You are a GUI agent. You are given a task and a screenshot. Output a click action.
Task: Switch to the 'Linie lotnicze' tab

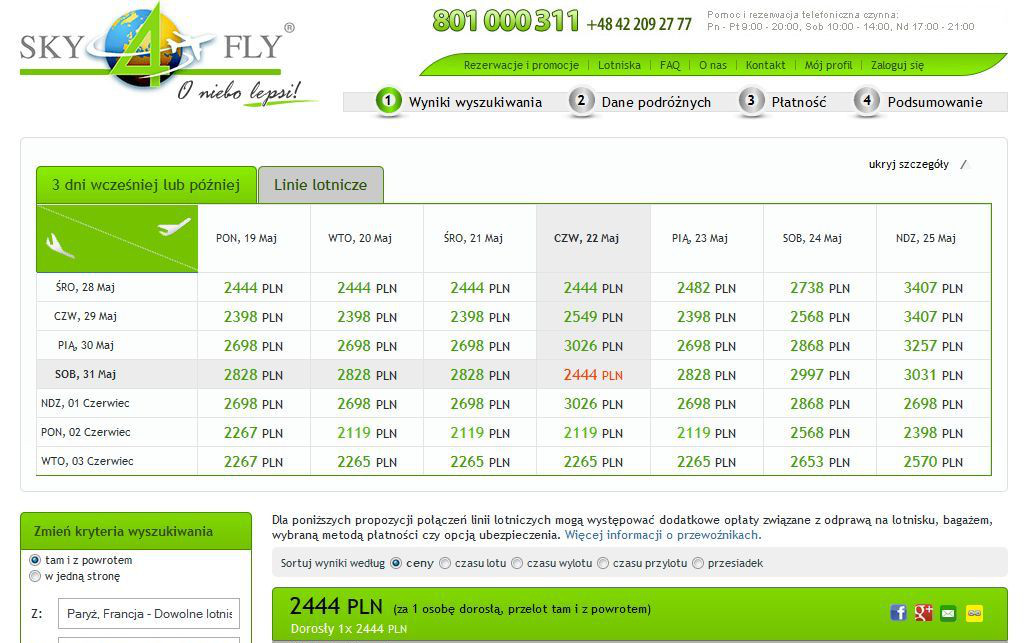point(320,185)
